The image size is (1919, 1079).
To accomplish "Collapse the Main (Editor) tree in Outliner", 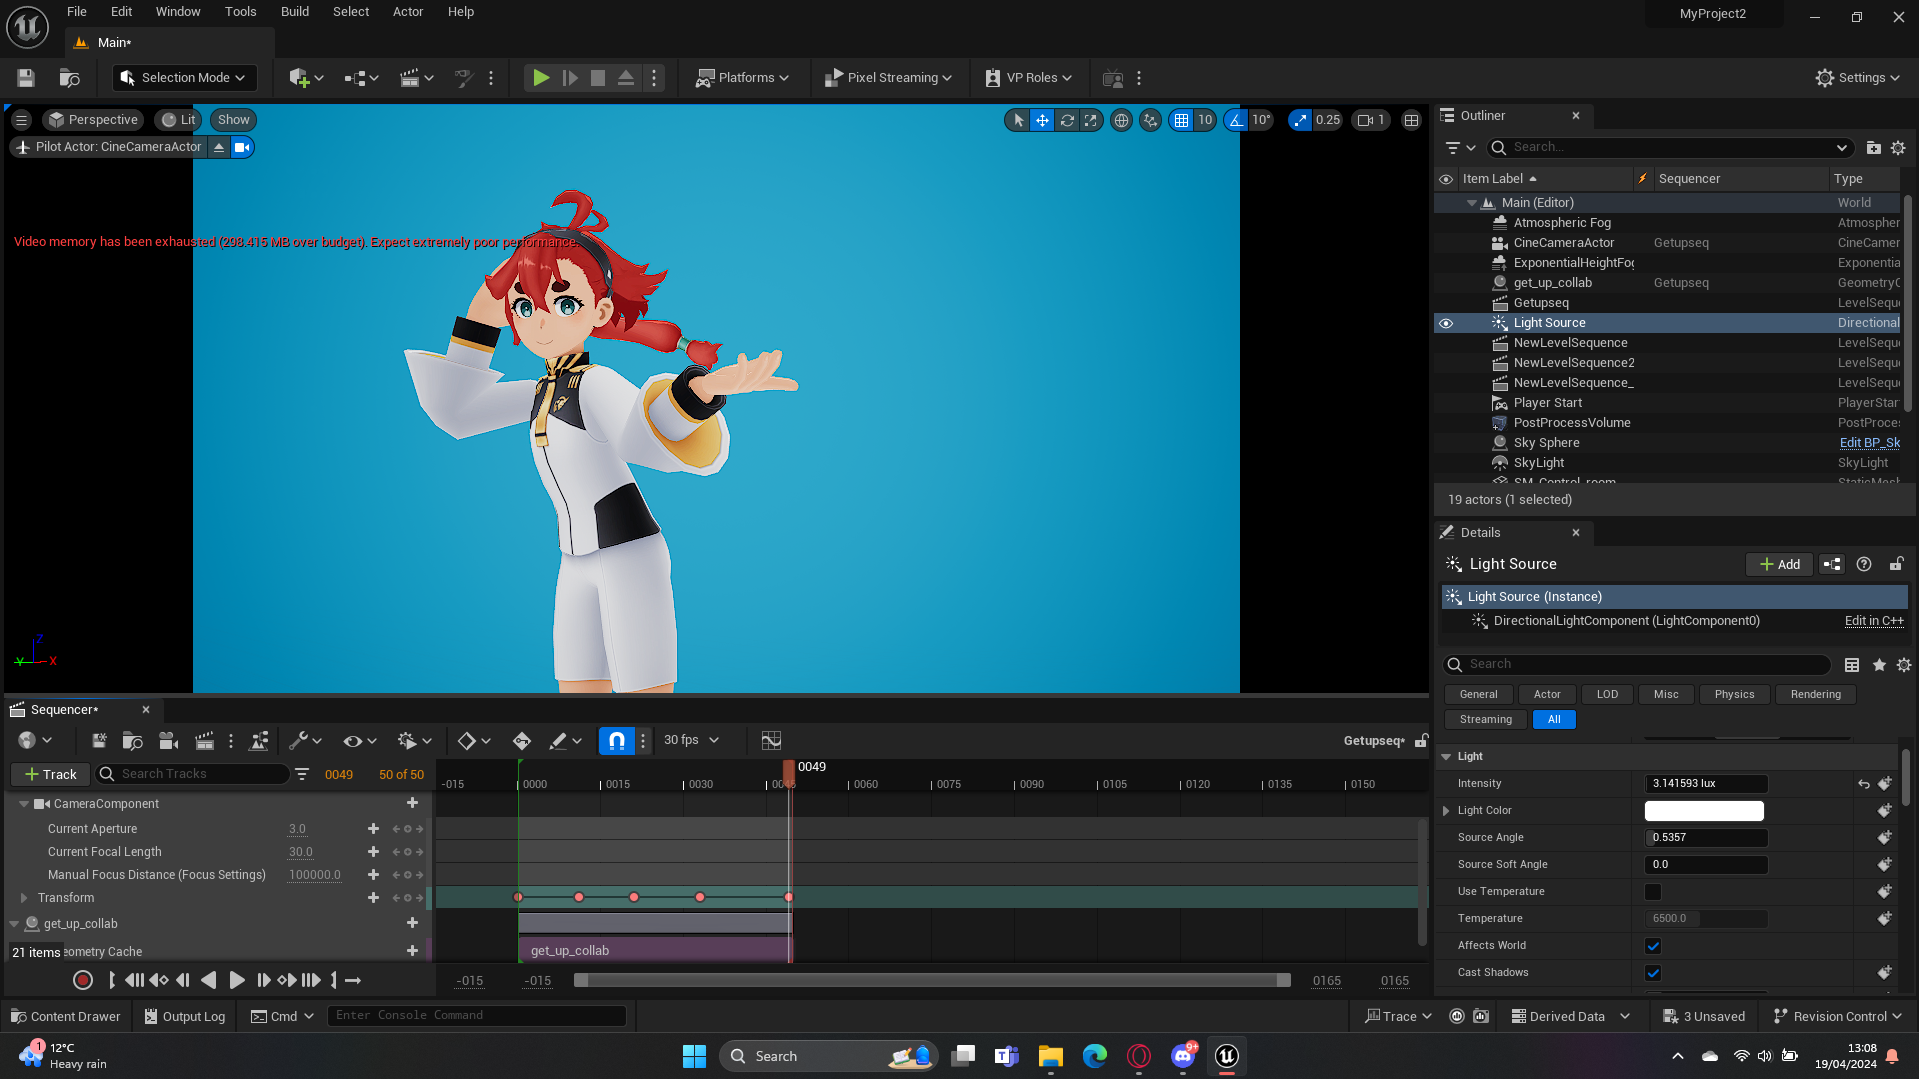I will pyautogui.click(x=1472, y=203).
